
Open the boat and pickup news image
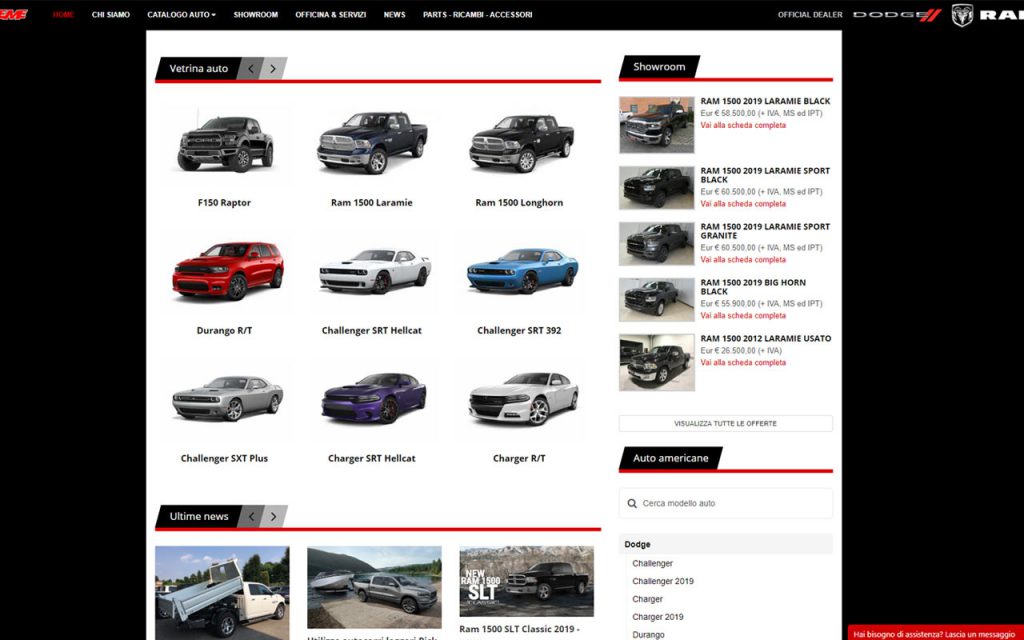tap(374, 588)
